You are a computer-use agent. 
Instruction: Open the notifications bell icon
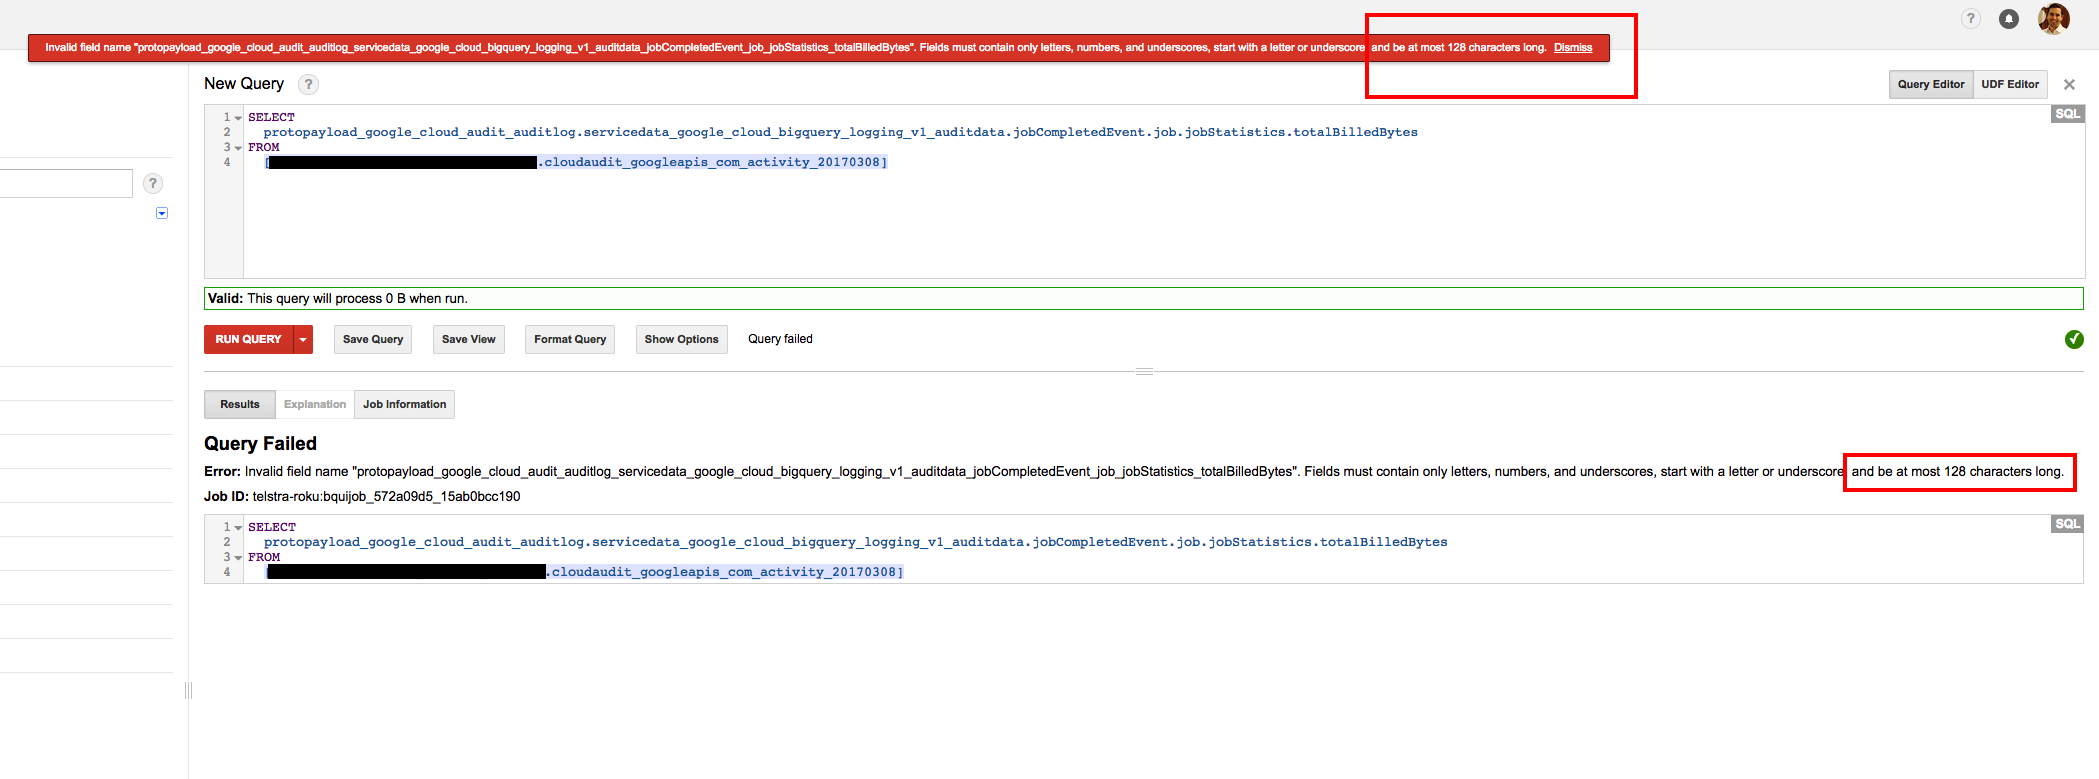(x=2008, y=19)
